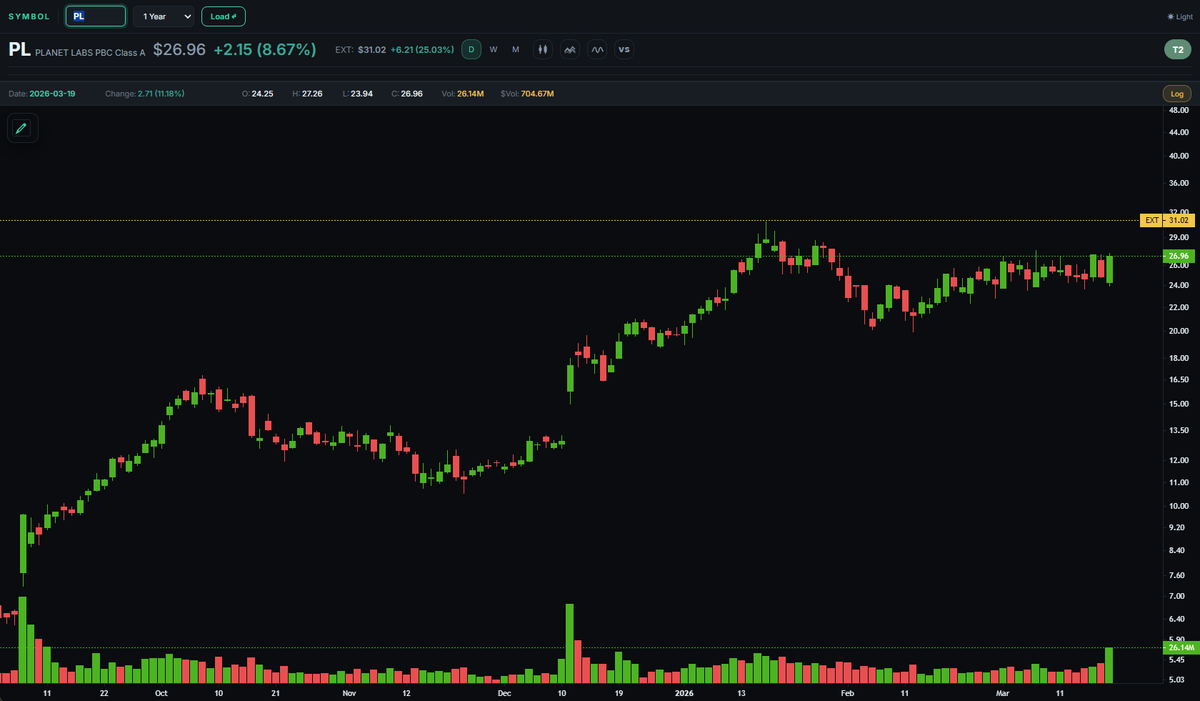Click the Oct label on the time axis

[x=162, y=692]
